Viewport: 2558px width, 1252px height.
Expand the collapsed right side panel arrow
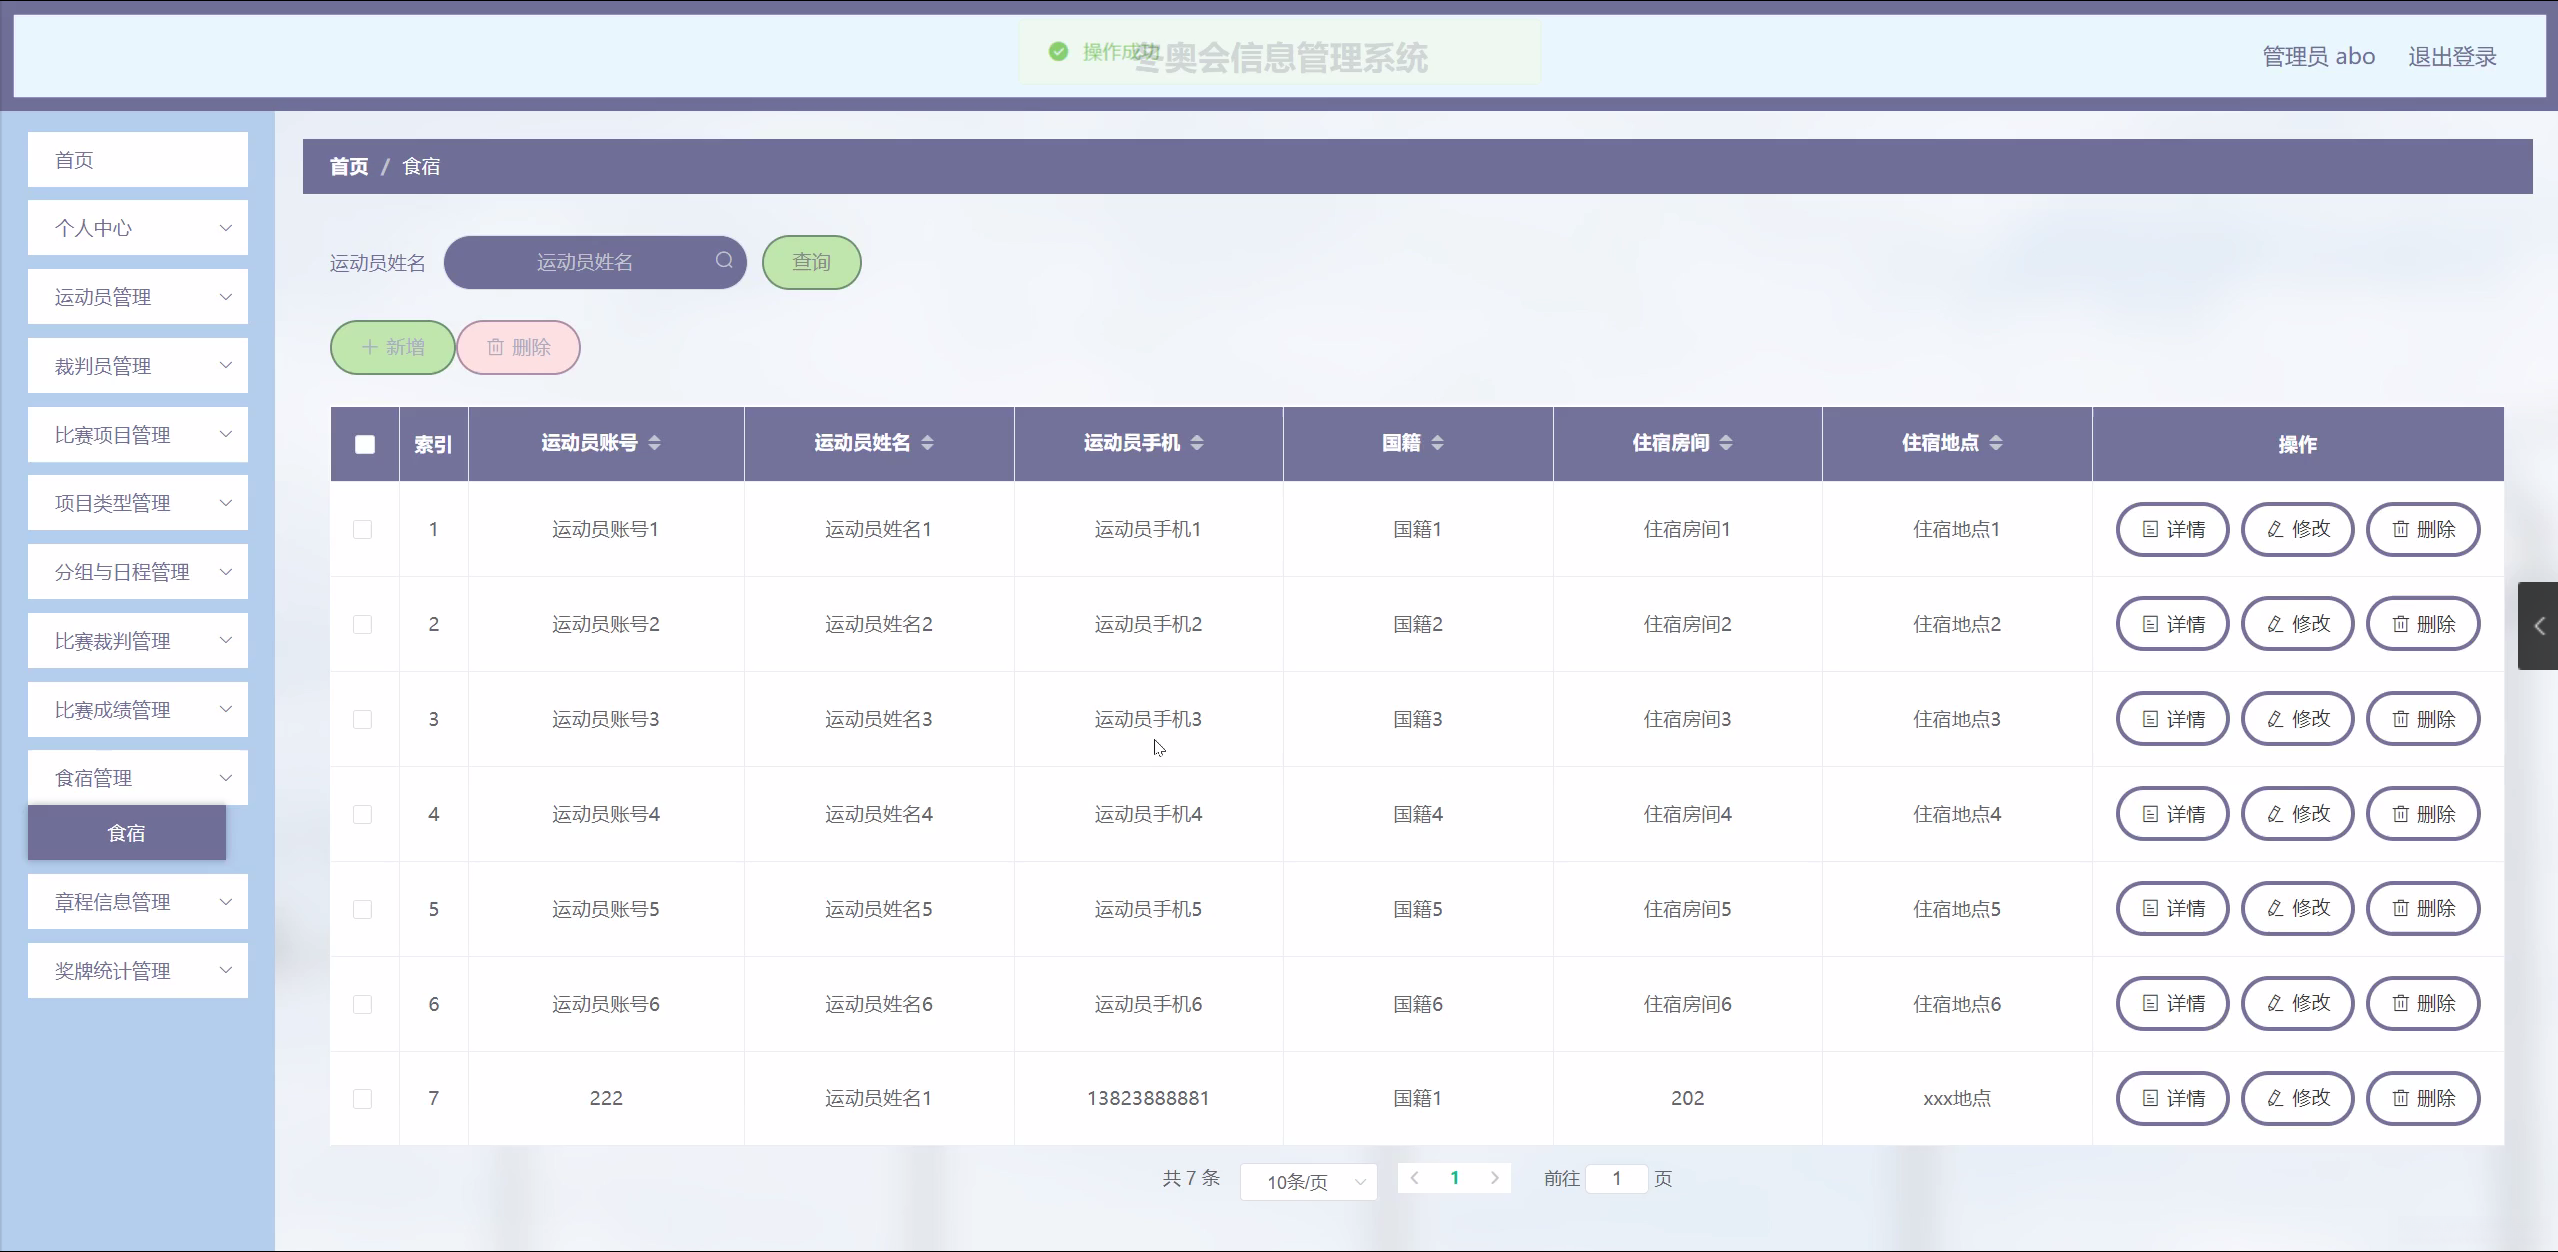pos(2538,626)
